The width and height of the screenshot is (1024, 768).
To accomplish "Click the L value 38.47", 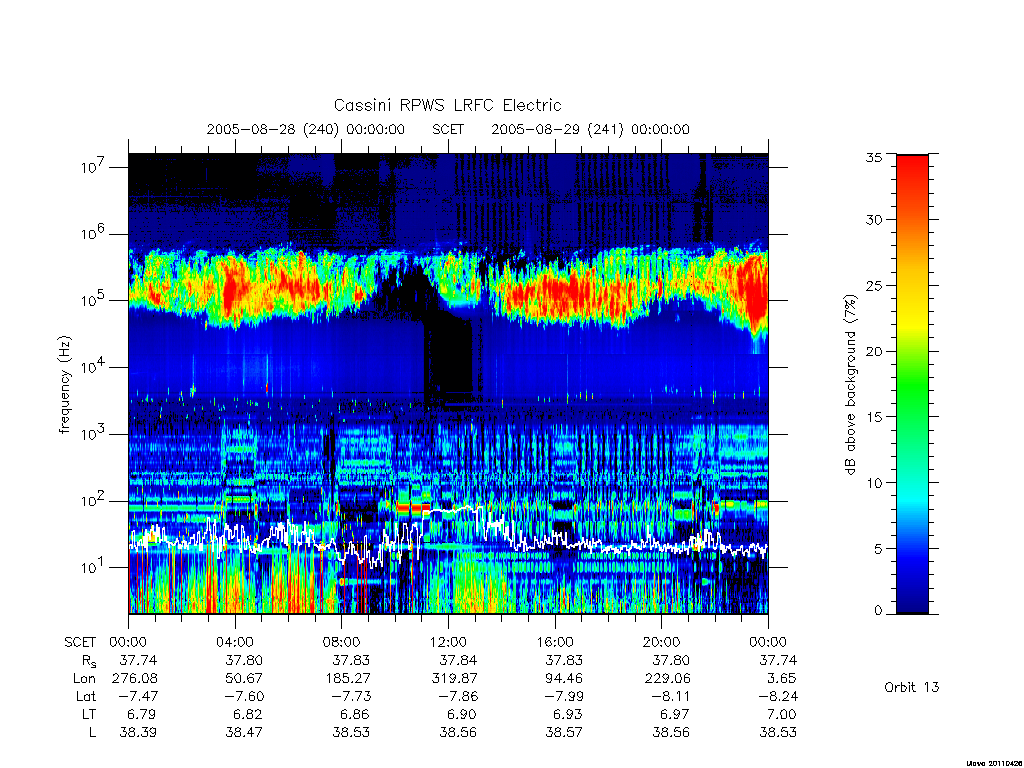I will [x=245, y=733].
